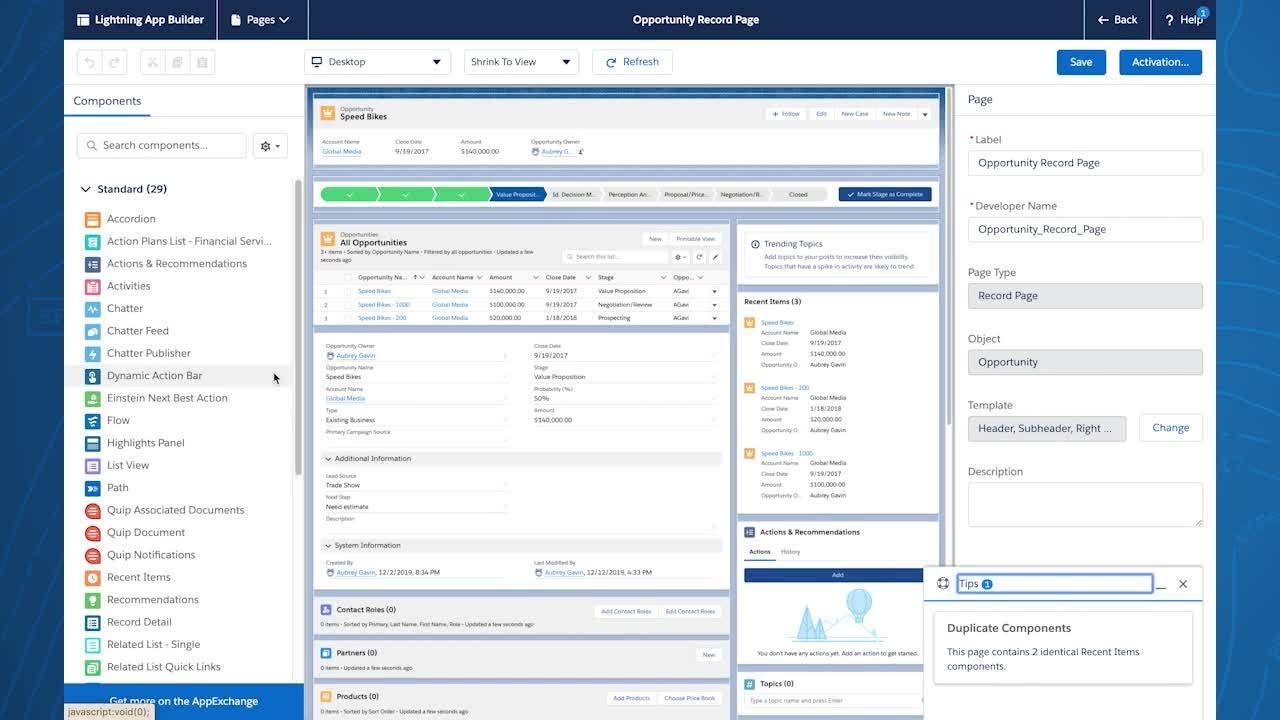Click the Undo arrow icon
Viewport: 1280px width, 720px height.
click(90, 62)
